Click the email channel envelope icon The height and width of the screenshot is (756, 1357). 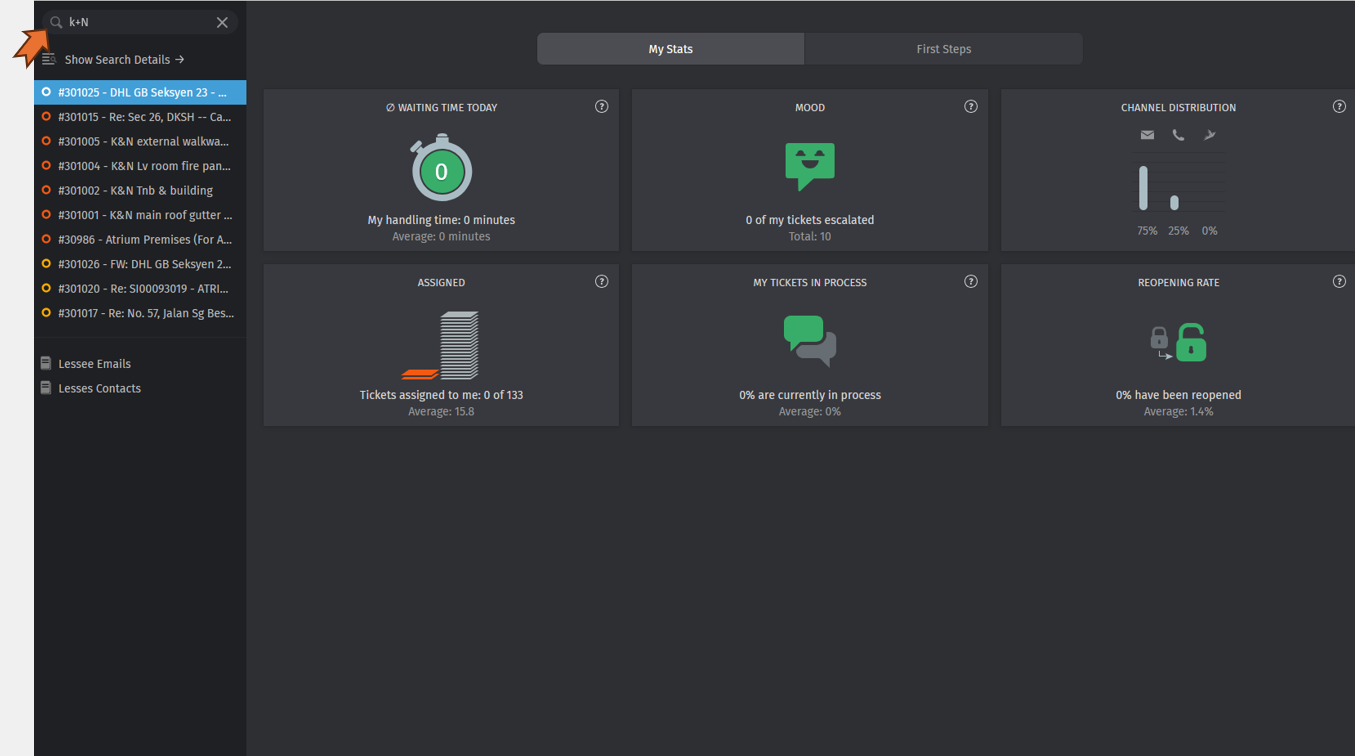[1147, 135]
